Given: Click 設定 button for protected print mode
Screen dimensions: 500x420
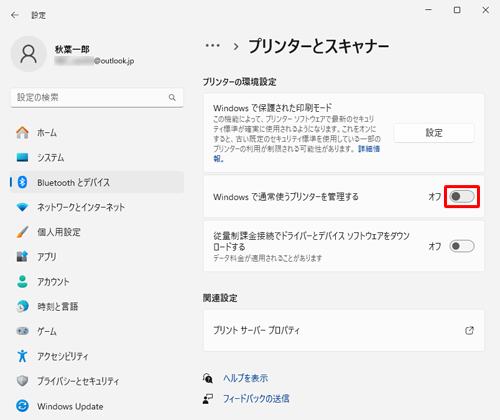Looking at the screenshot, I should [434, 133].
